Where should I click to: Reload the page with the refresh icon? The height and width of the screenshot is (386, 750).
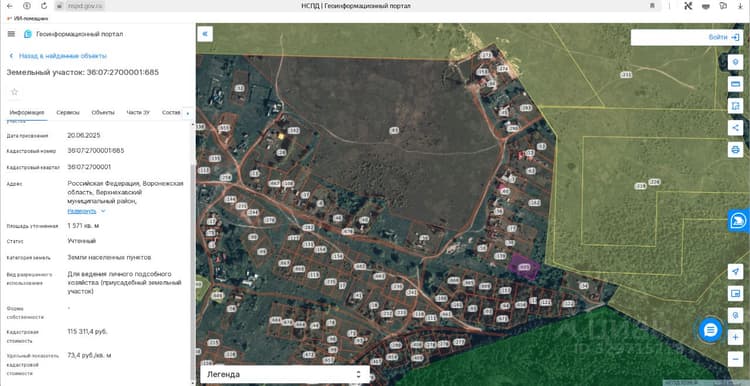pos(44,6)
